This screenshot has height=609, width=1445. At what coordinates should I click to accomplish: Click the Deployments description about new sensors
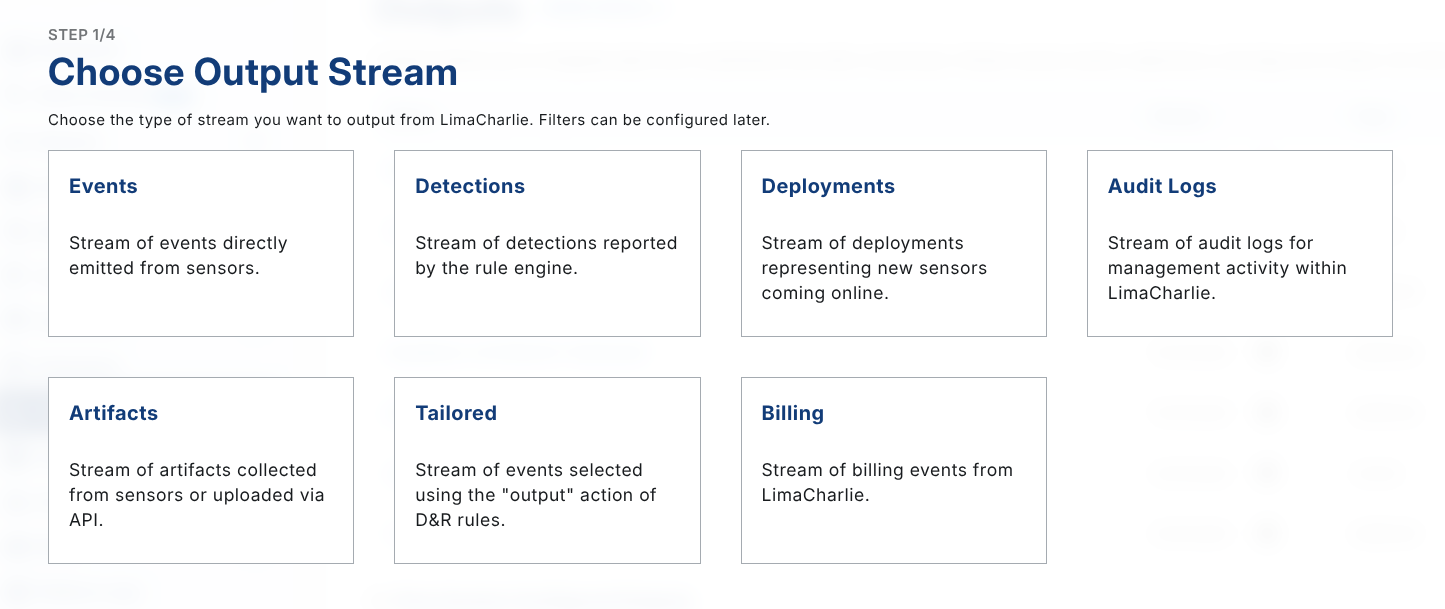[x=874, y=268]
